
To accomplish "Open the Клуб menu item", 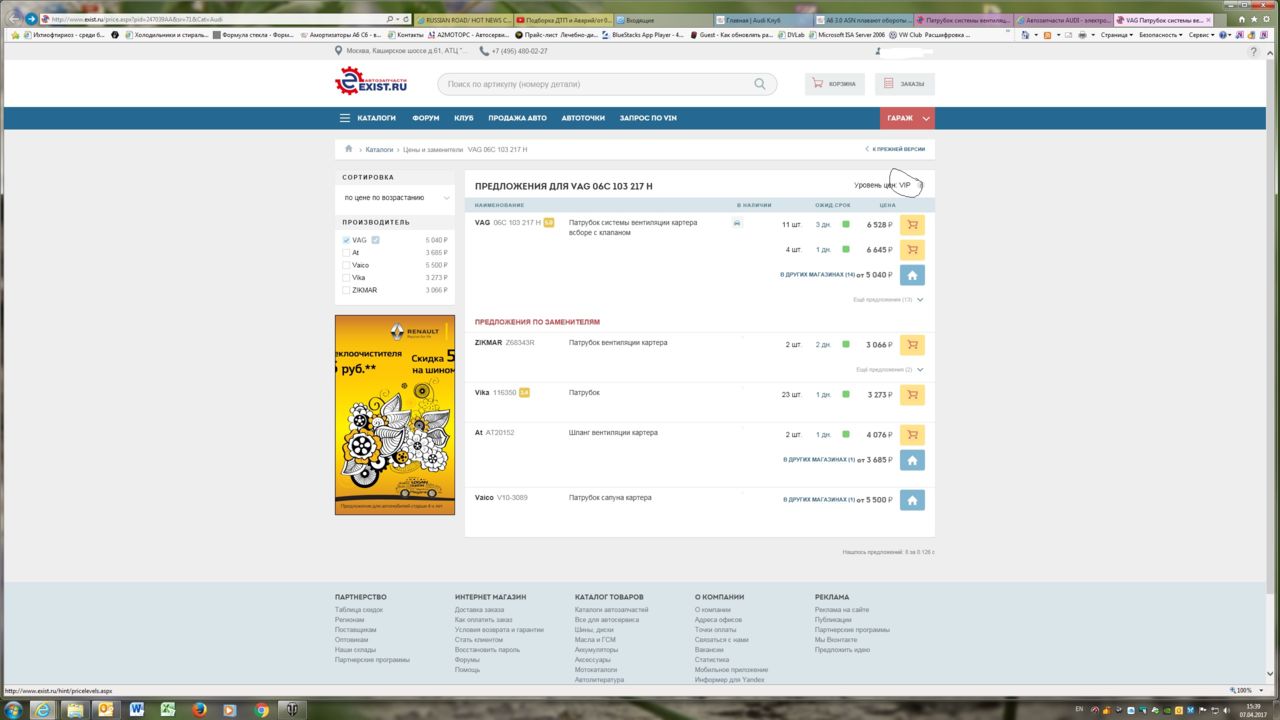I will click(x=464, y=118).
